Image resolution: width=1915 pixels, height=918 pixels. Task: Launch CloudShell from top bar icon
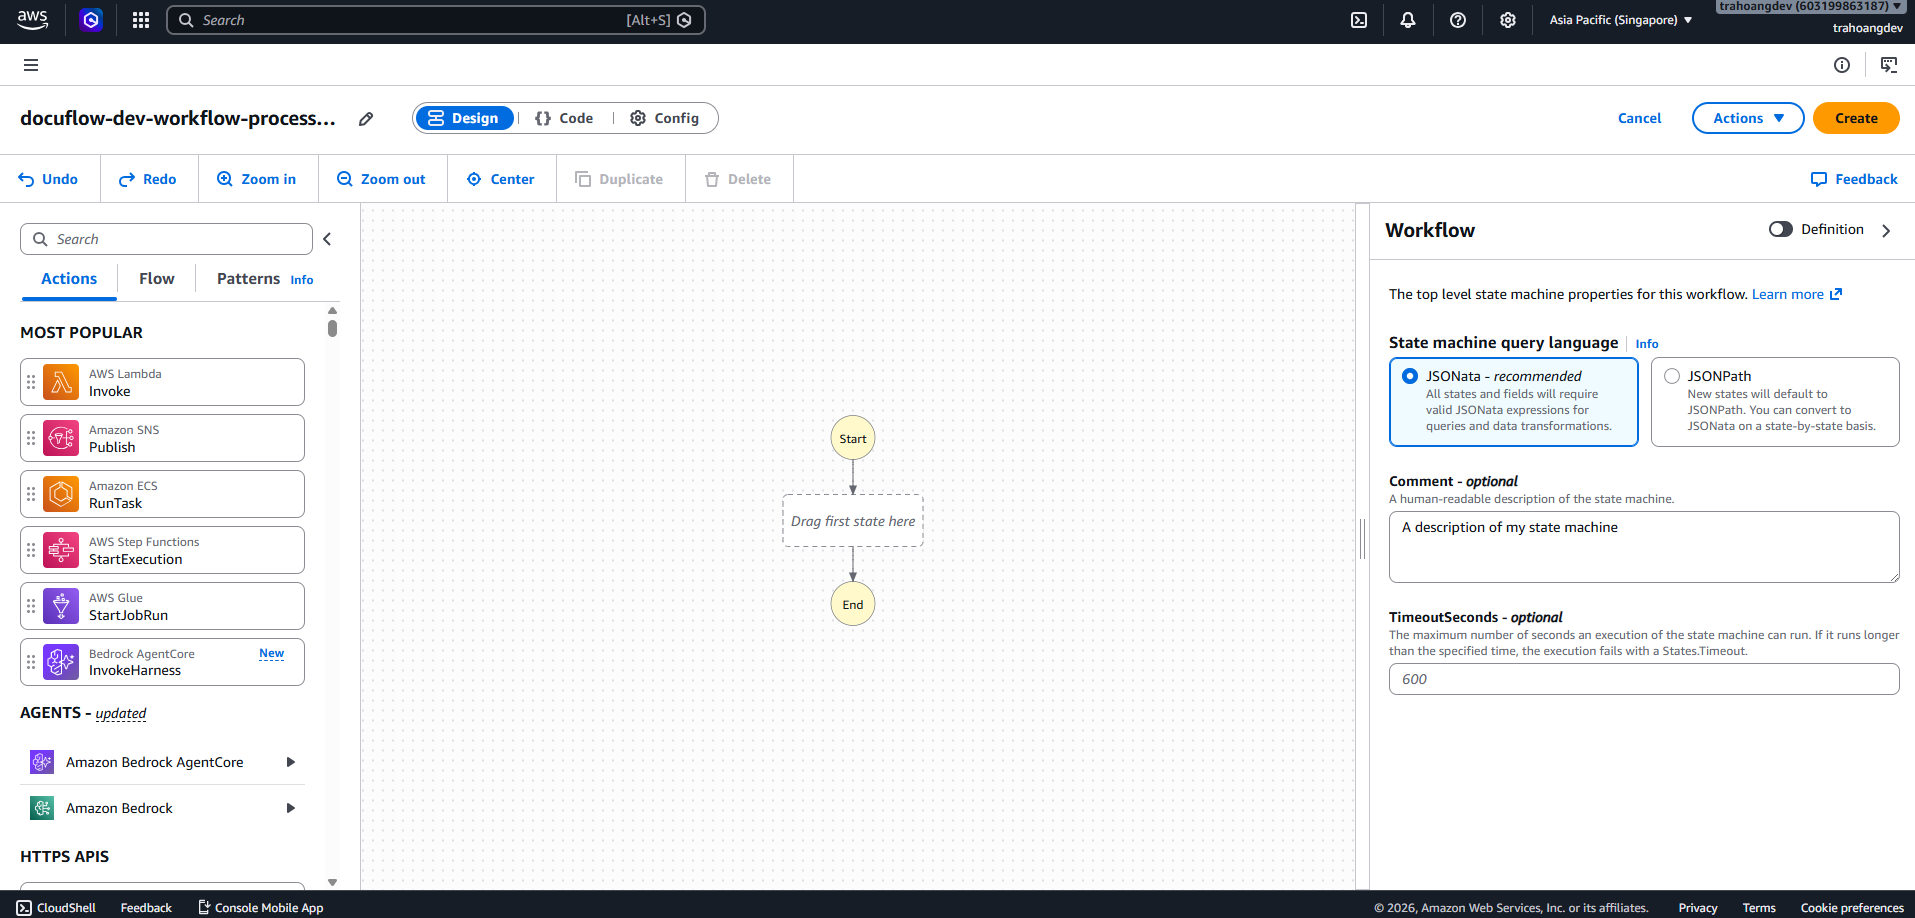(1359, 20)
